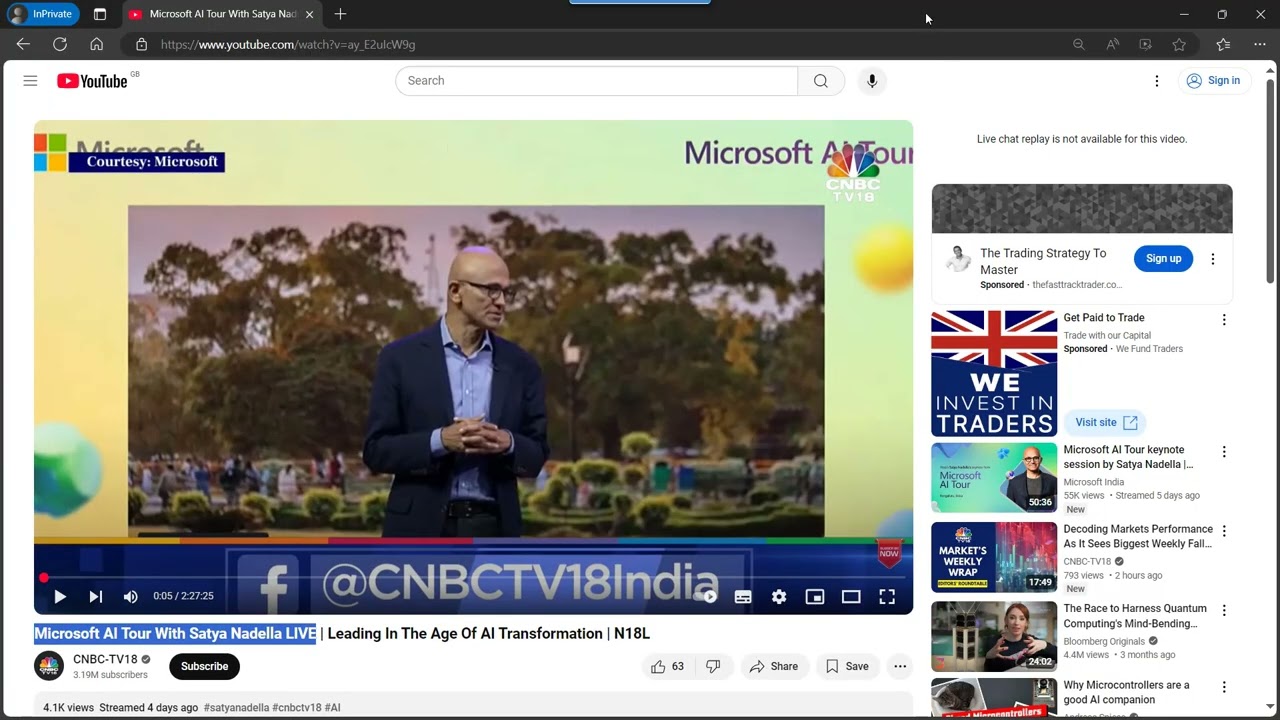Open options for Quantum Computing video

[1224, 610]
